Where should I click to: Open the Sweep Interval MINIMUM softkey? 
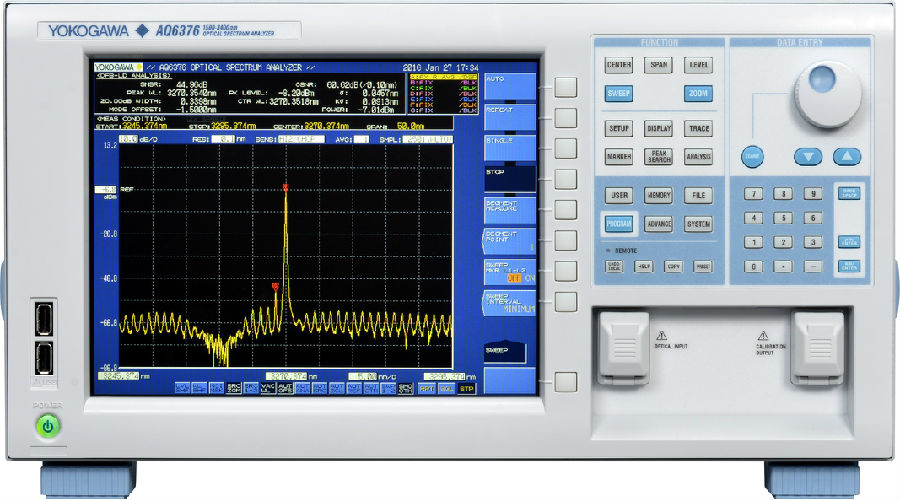[x=509, y=304]
